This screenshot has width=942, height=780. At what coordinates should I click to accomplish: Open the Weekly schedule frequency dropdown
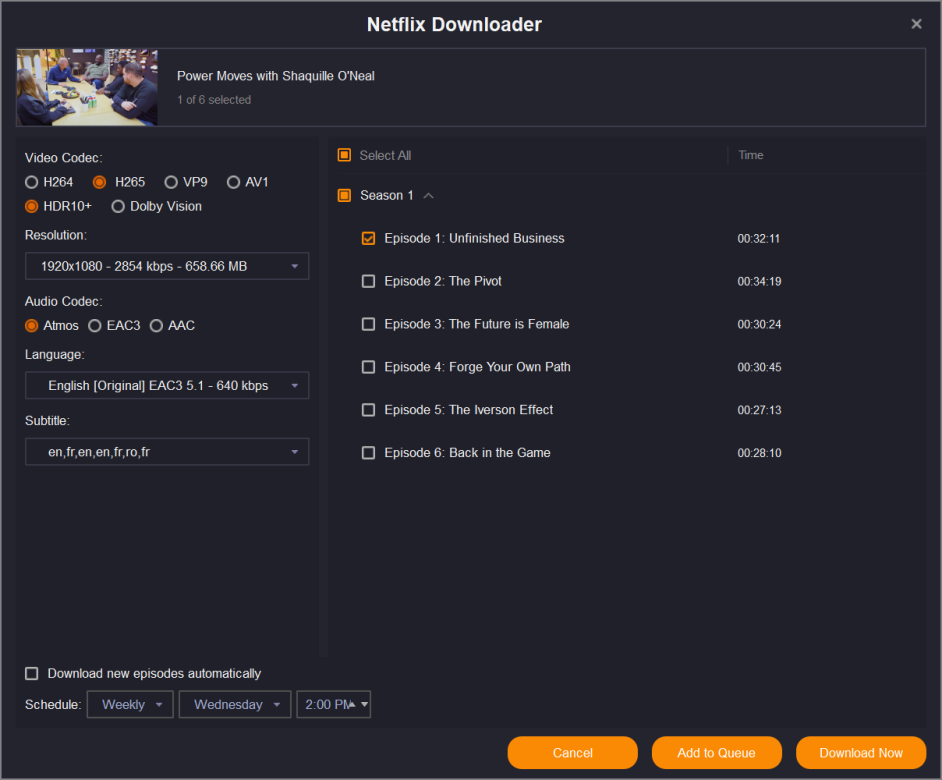[131, 704]
